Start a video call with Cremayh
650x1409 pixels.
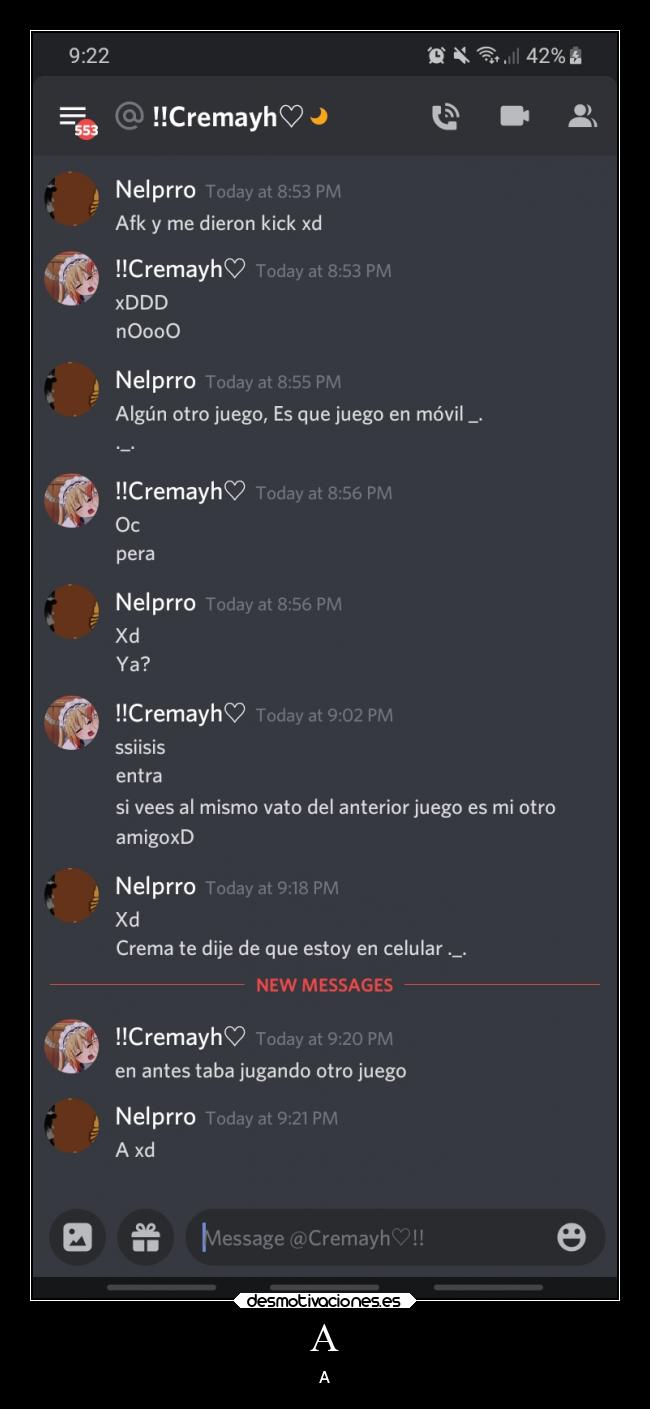tap(514, 116)
